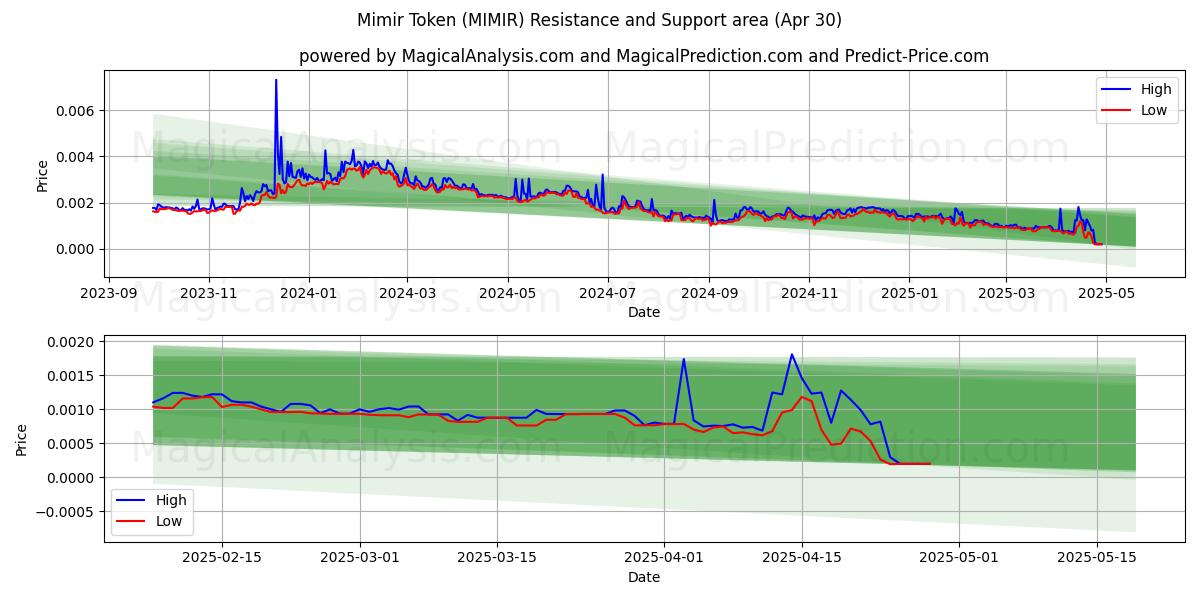Click the '2025-02-15' tick label

click(x=222, y=558)
